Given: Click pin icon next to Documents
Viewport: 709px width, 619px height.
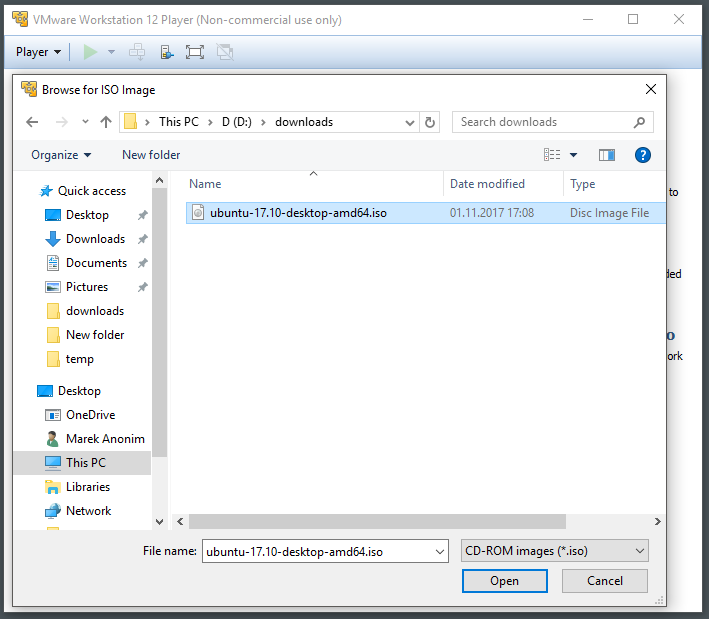Looking at the screenshot, I should click(142, 263).
